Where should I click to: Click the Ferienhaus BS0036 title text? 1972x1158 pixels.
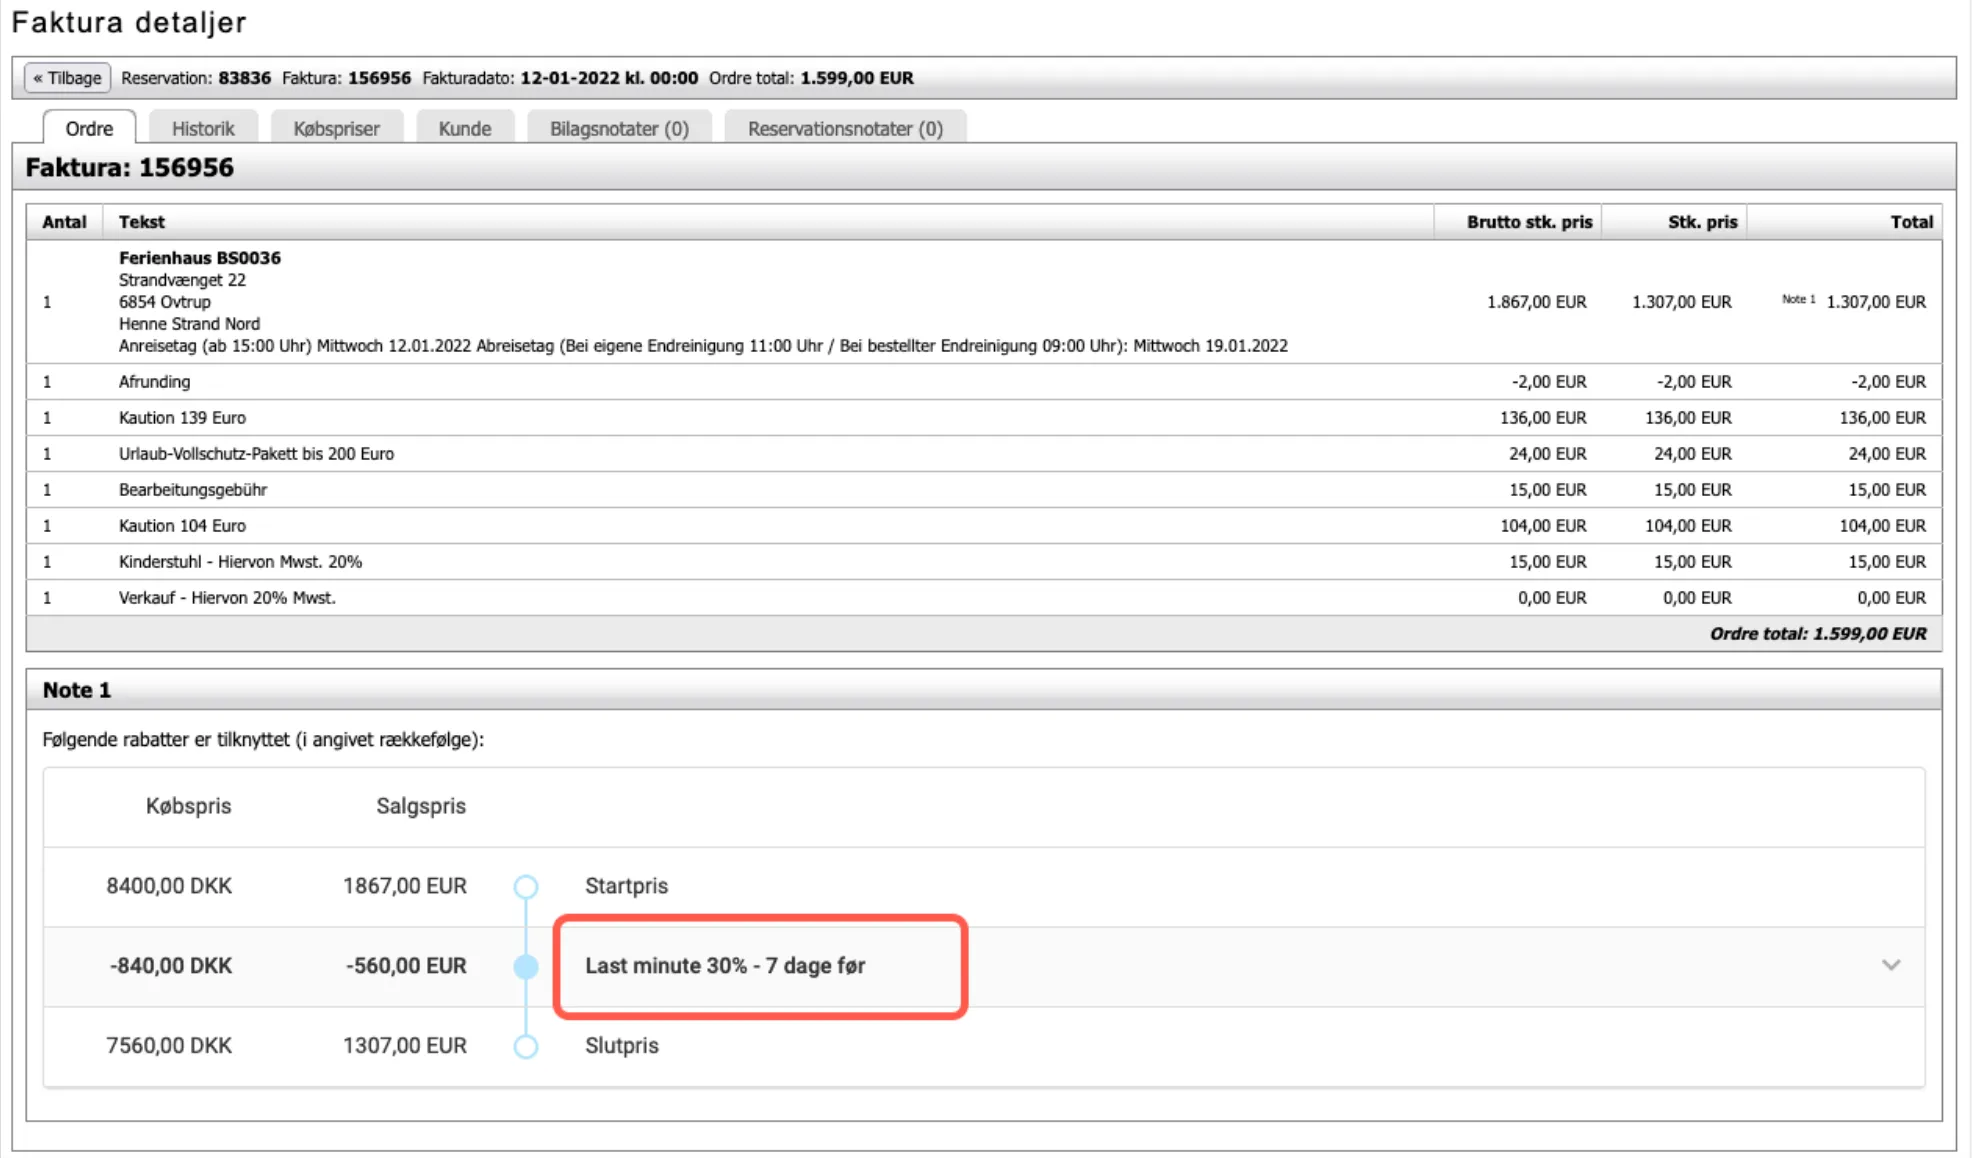coord(199,258)
